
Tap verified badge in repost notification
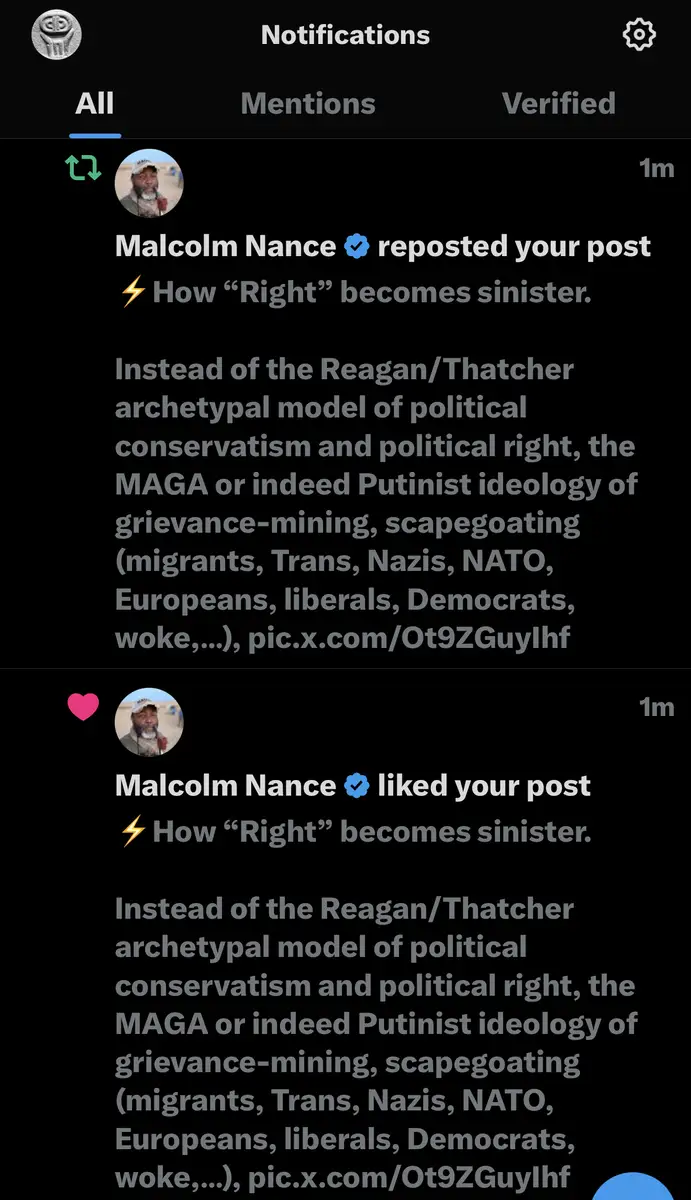coord(356,246)
